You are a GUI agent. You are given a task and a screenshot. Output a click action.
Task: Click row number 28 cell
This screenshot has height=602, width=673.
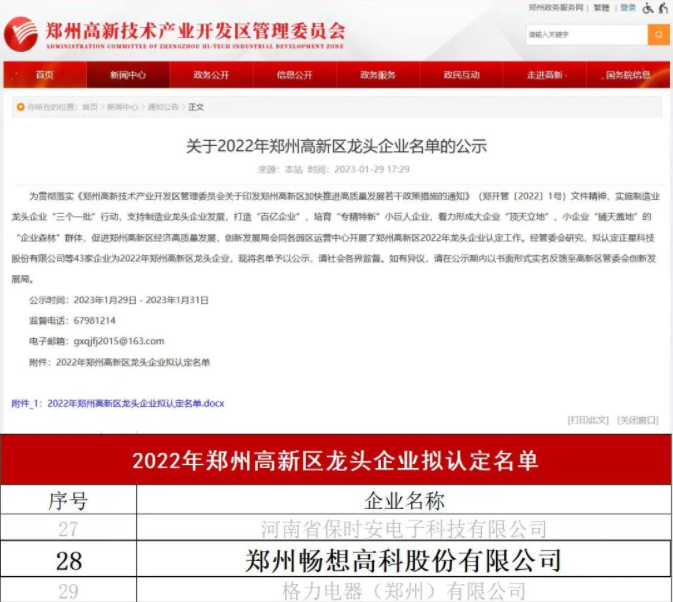tap(68, 560)
